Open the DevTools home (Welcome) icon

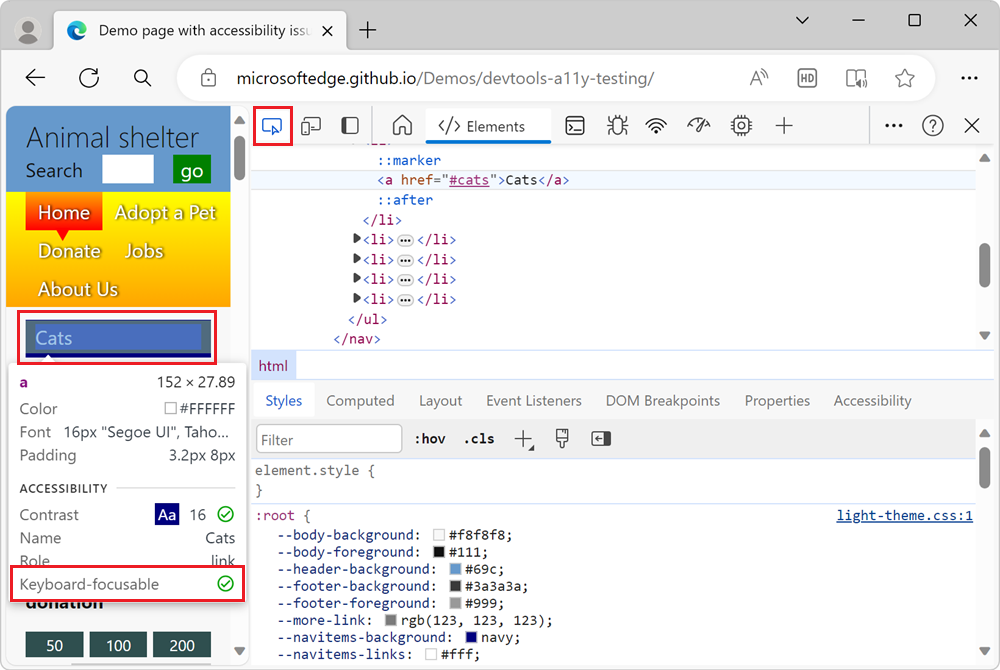pyautogui.click(x=402, y=126)
